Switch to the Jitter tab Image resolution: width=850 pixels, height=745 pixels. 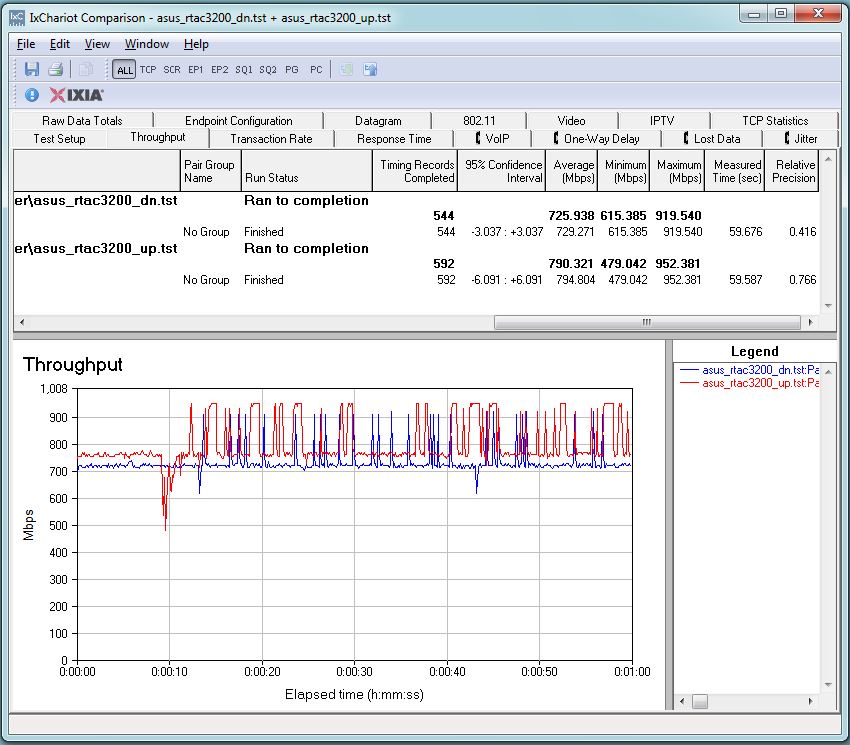click(x=801, y=139)
